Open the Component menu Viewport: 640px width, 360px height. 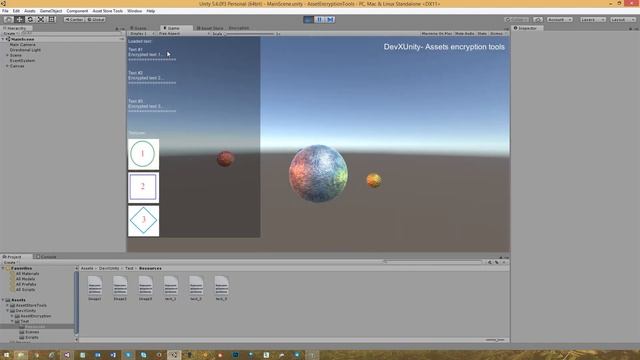pyautogui.click(x=77, y=11)
